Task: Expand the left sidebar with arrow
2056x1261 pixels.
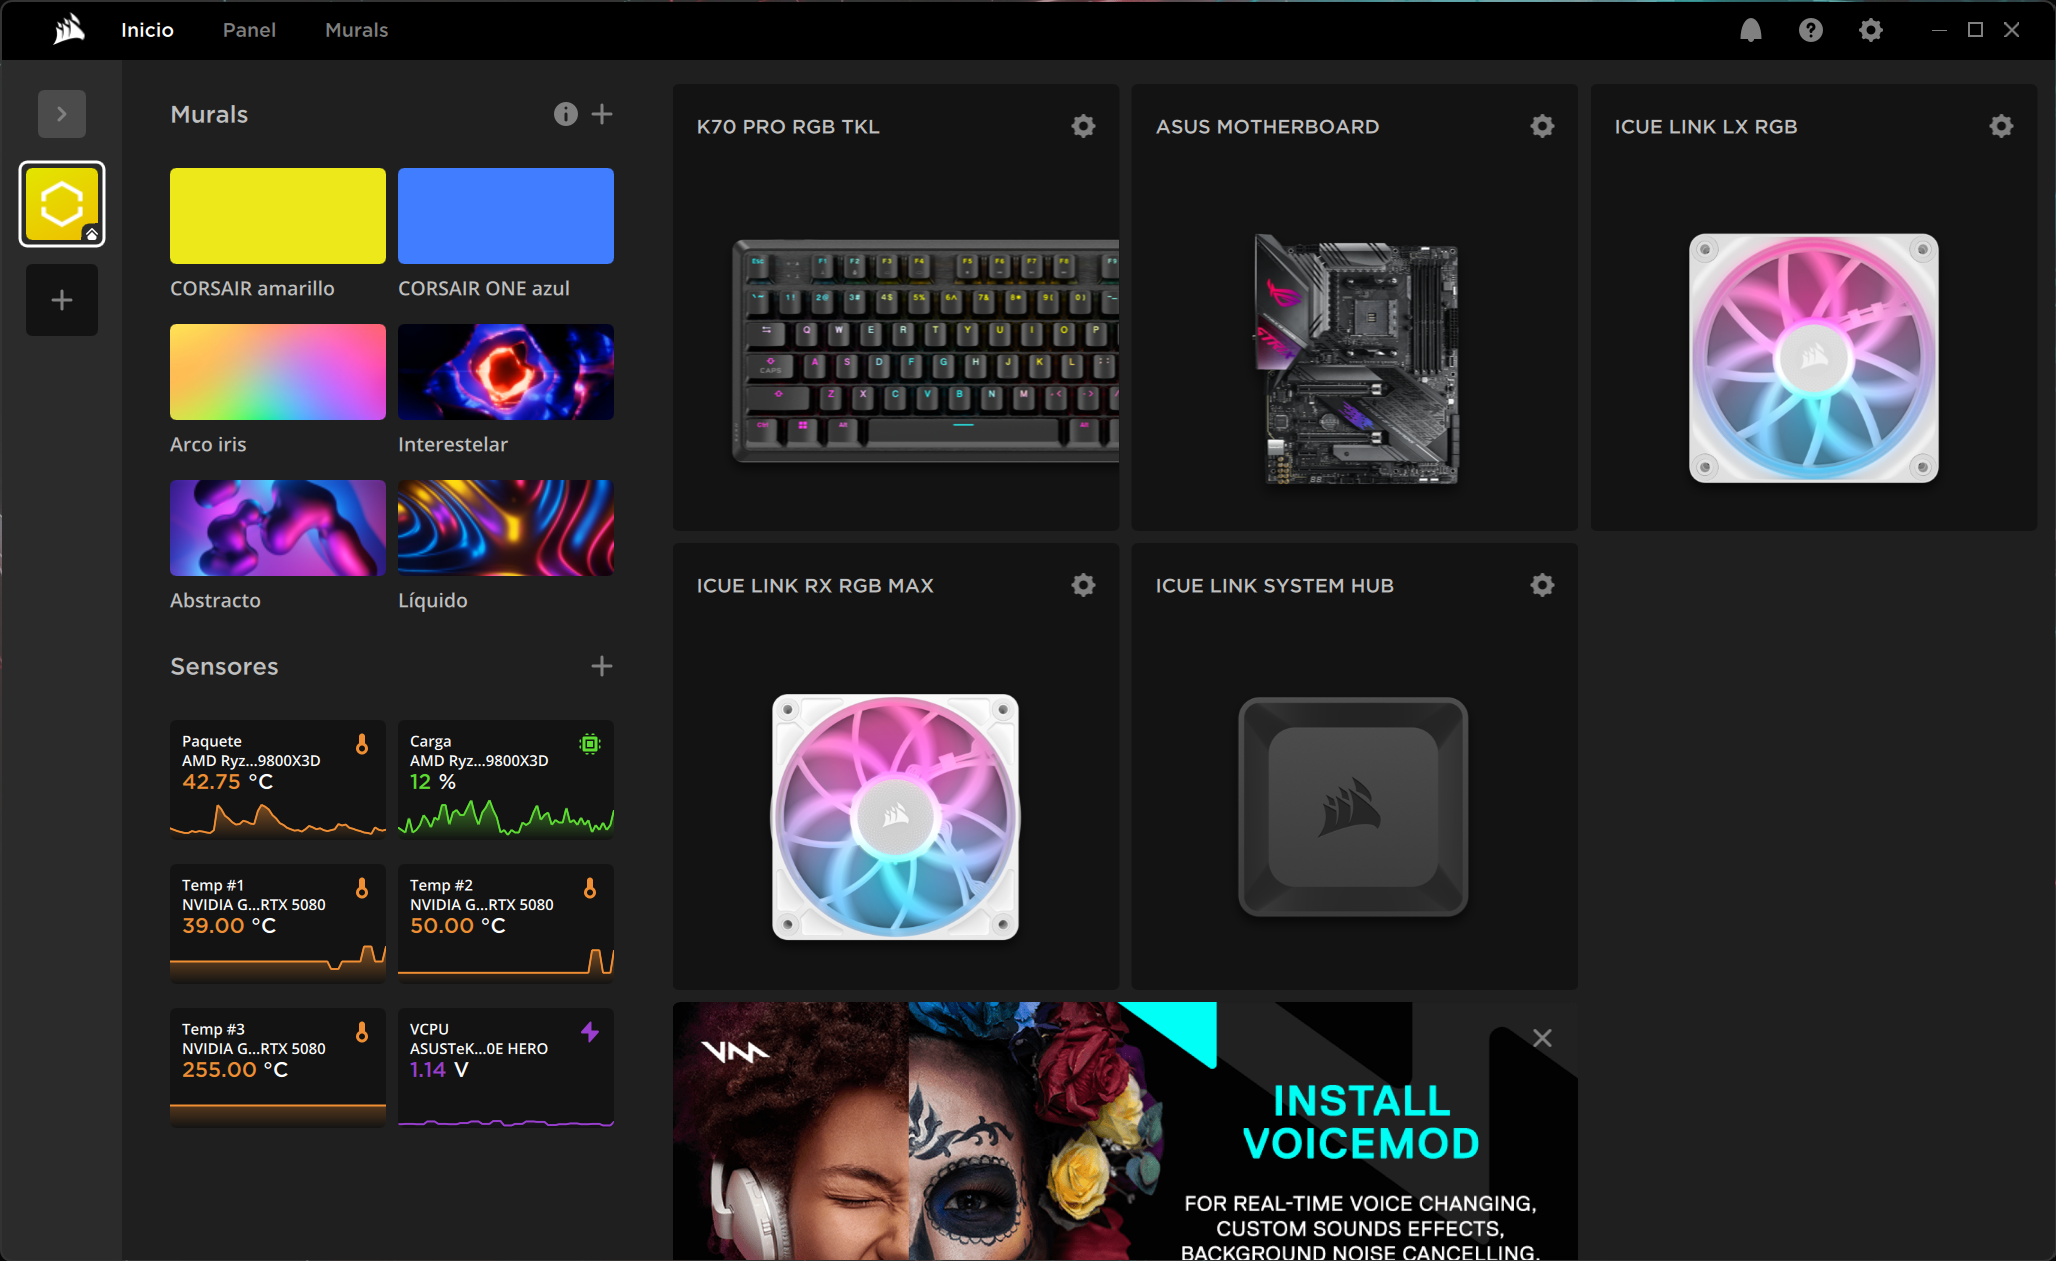Action: (62, 114)
